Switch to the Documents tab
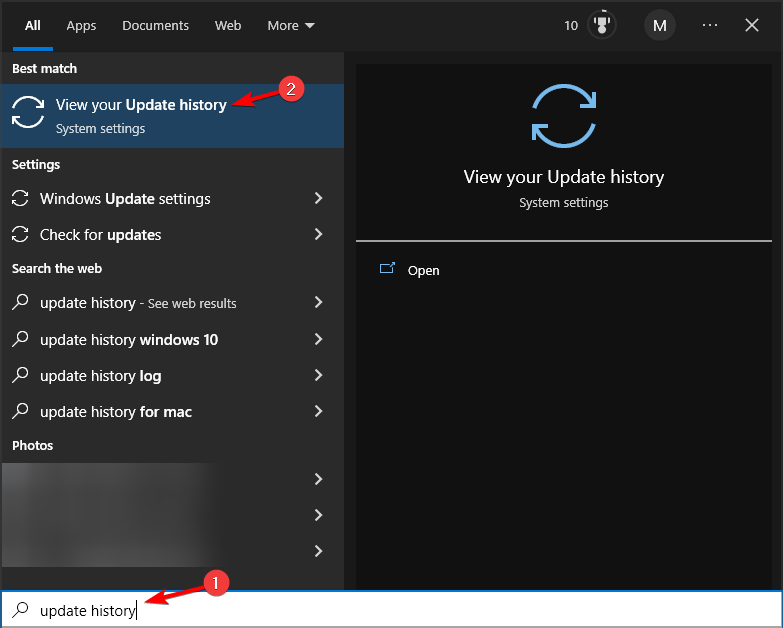783x628 pixels. (155, 25)
